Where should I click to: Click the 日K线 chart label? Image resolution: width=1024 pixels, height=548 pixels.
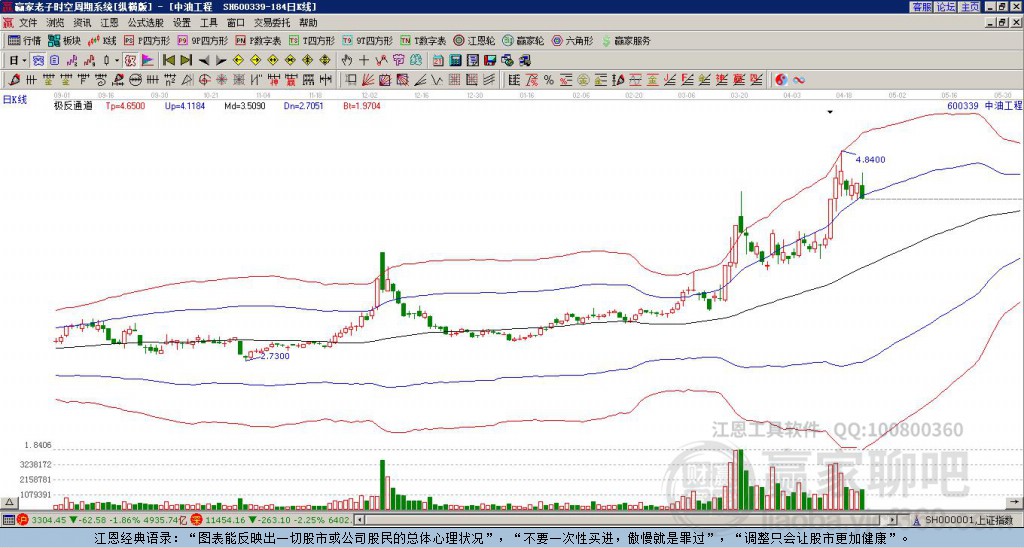click(16, 100)
